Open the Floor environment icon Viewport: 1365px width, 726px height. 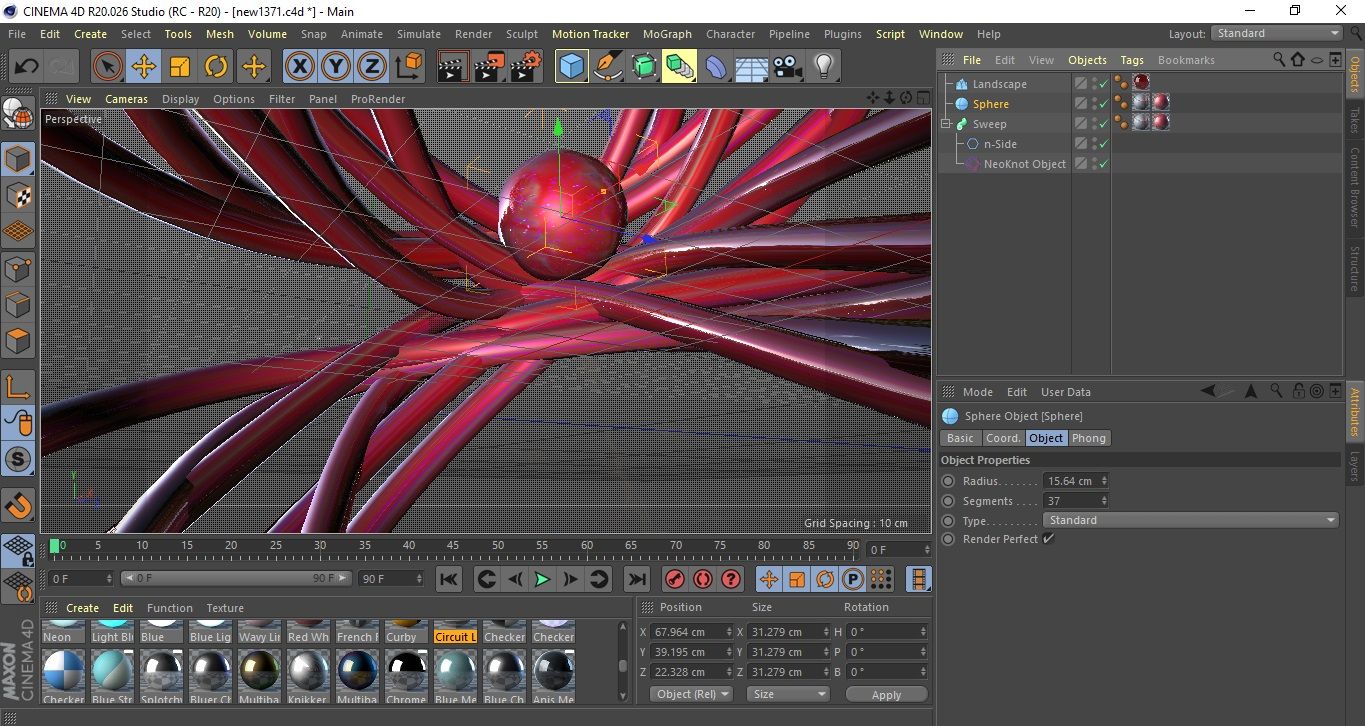(x=752, y=67)
